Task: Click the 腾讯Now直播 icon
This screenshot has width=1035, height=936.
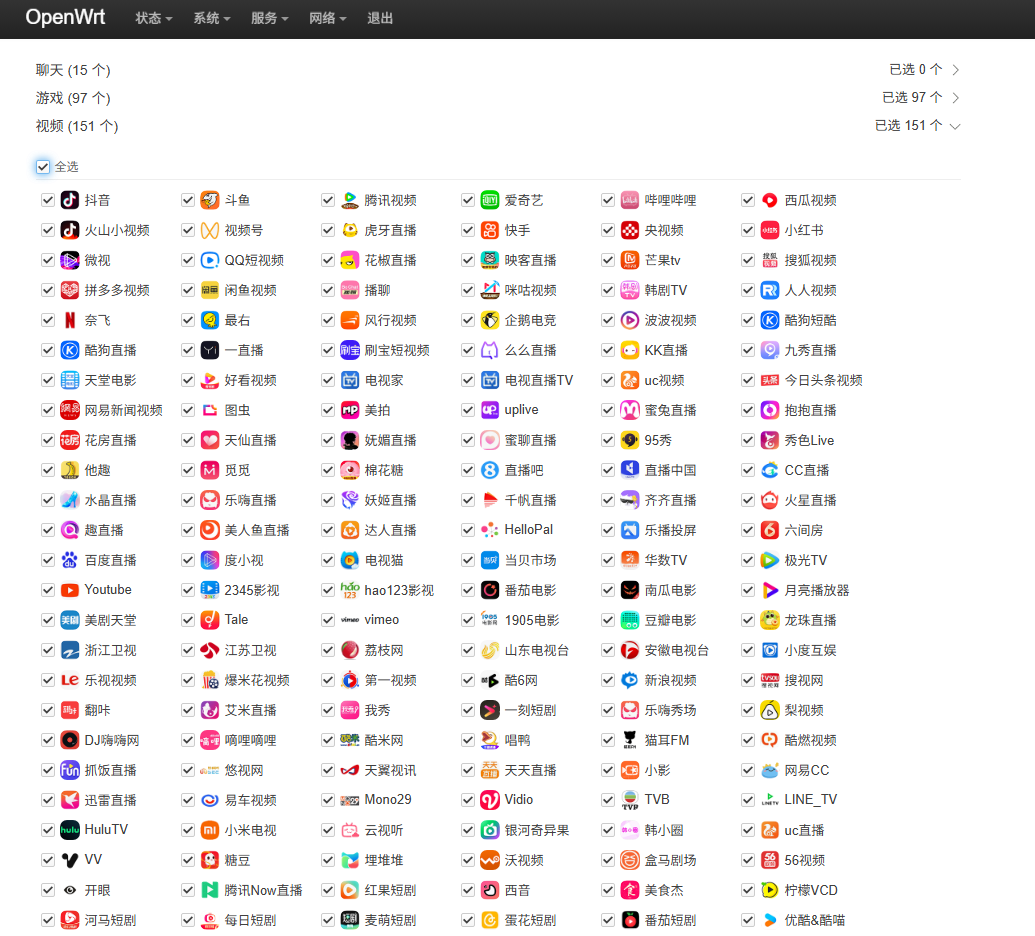Action: coord(210,890)
